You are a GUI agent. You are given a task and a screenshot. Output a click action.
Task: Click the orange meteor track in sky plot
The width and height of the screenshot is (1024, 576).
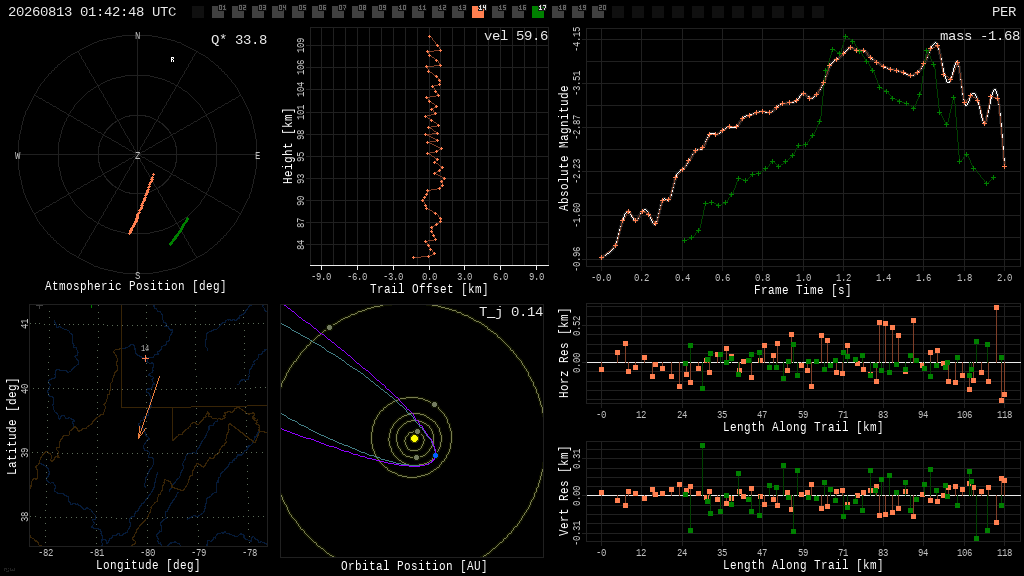pos(142,204)
